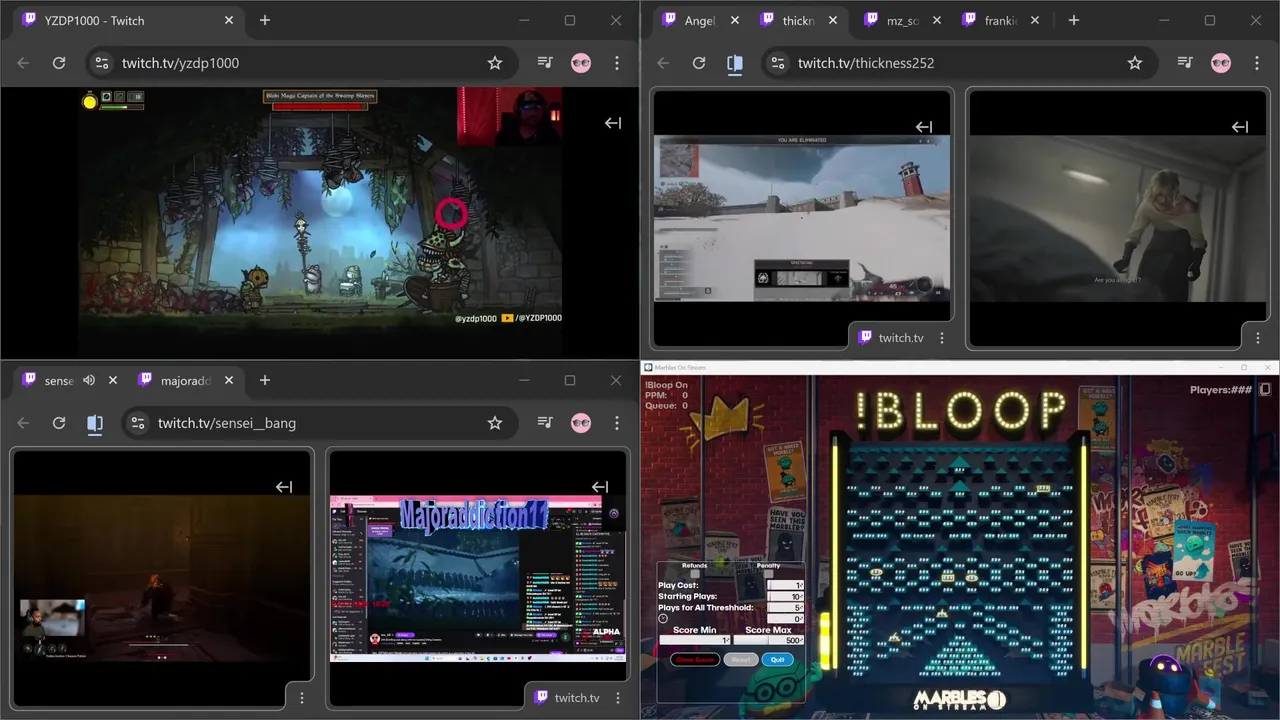Open profile avatar in the thickness252 window
Image resolution: width=1280 pixels, height=720 pixels.
click(1221, 63)
